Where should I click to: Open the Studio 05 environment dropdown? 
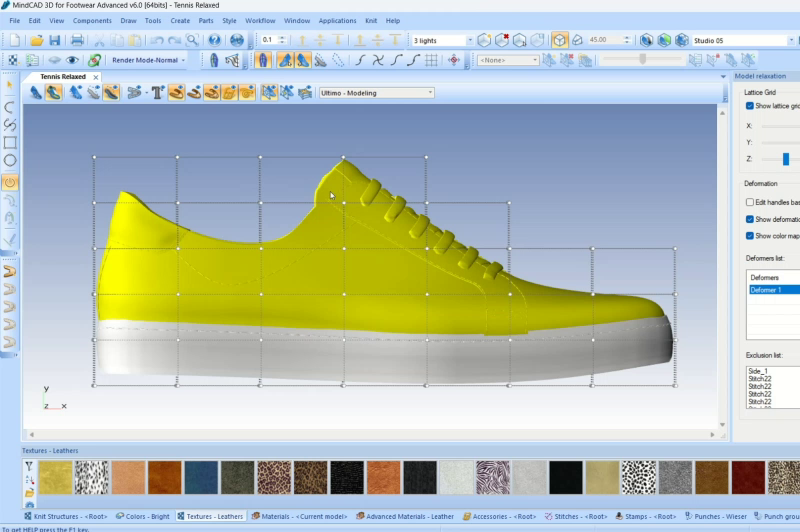(743, 40)
